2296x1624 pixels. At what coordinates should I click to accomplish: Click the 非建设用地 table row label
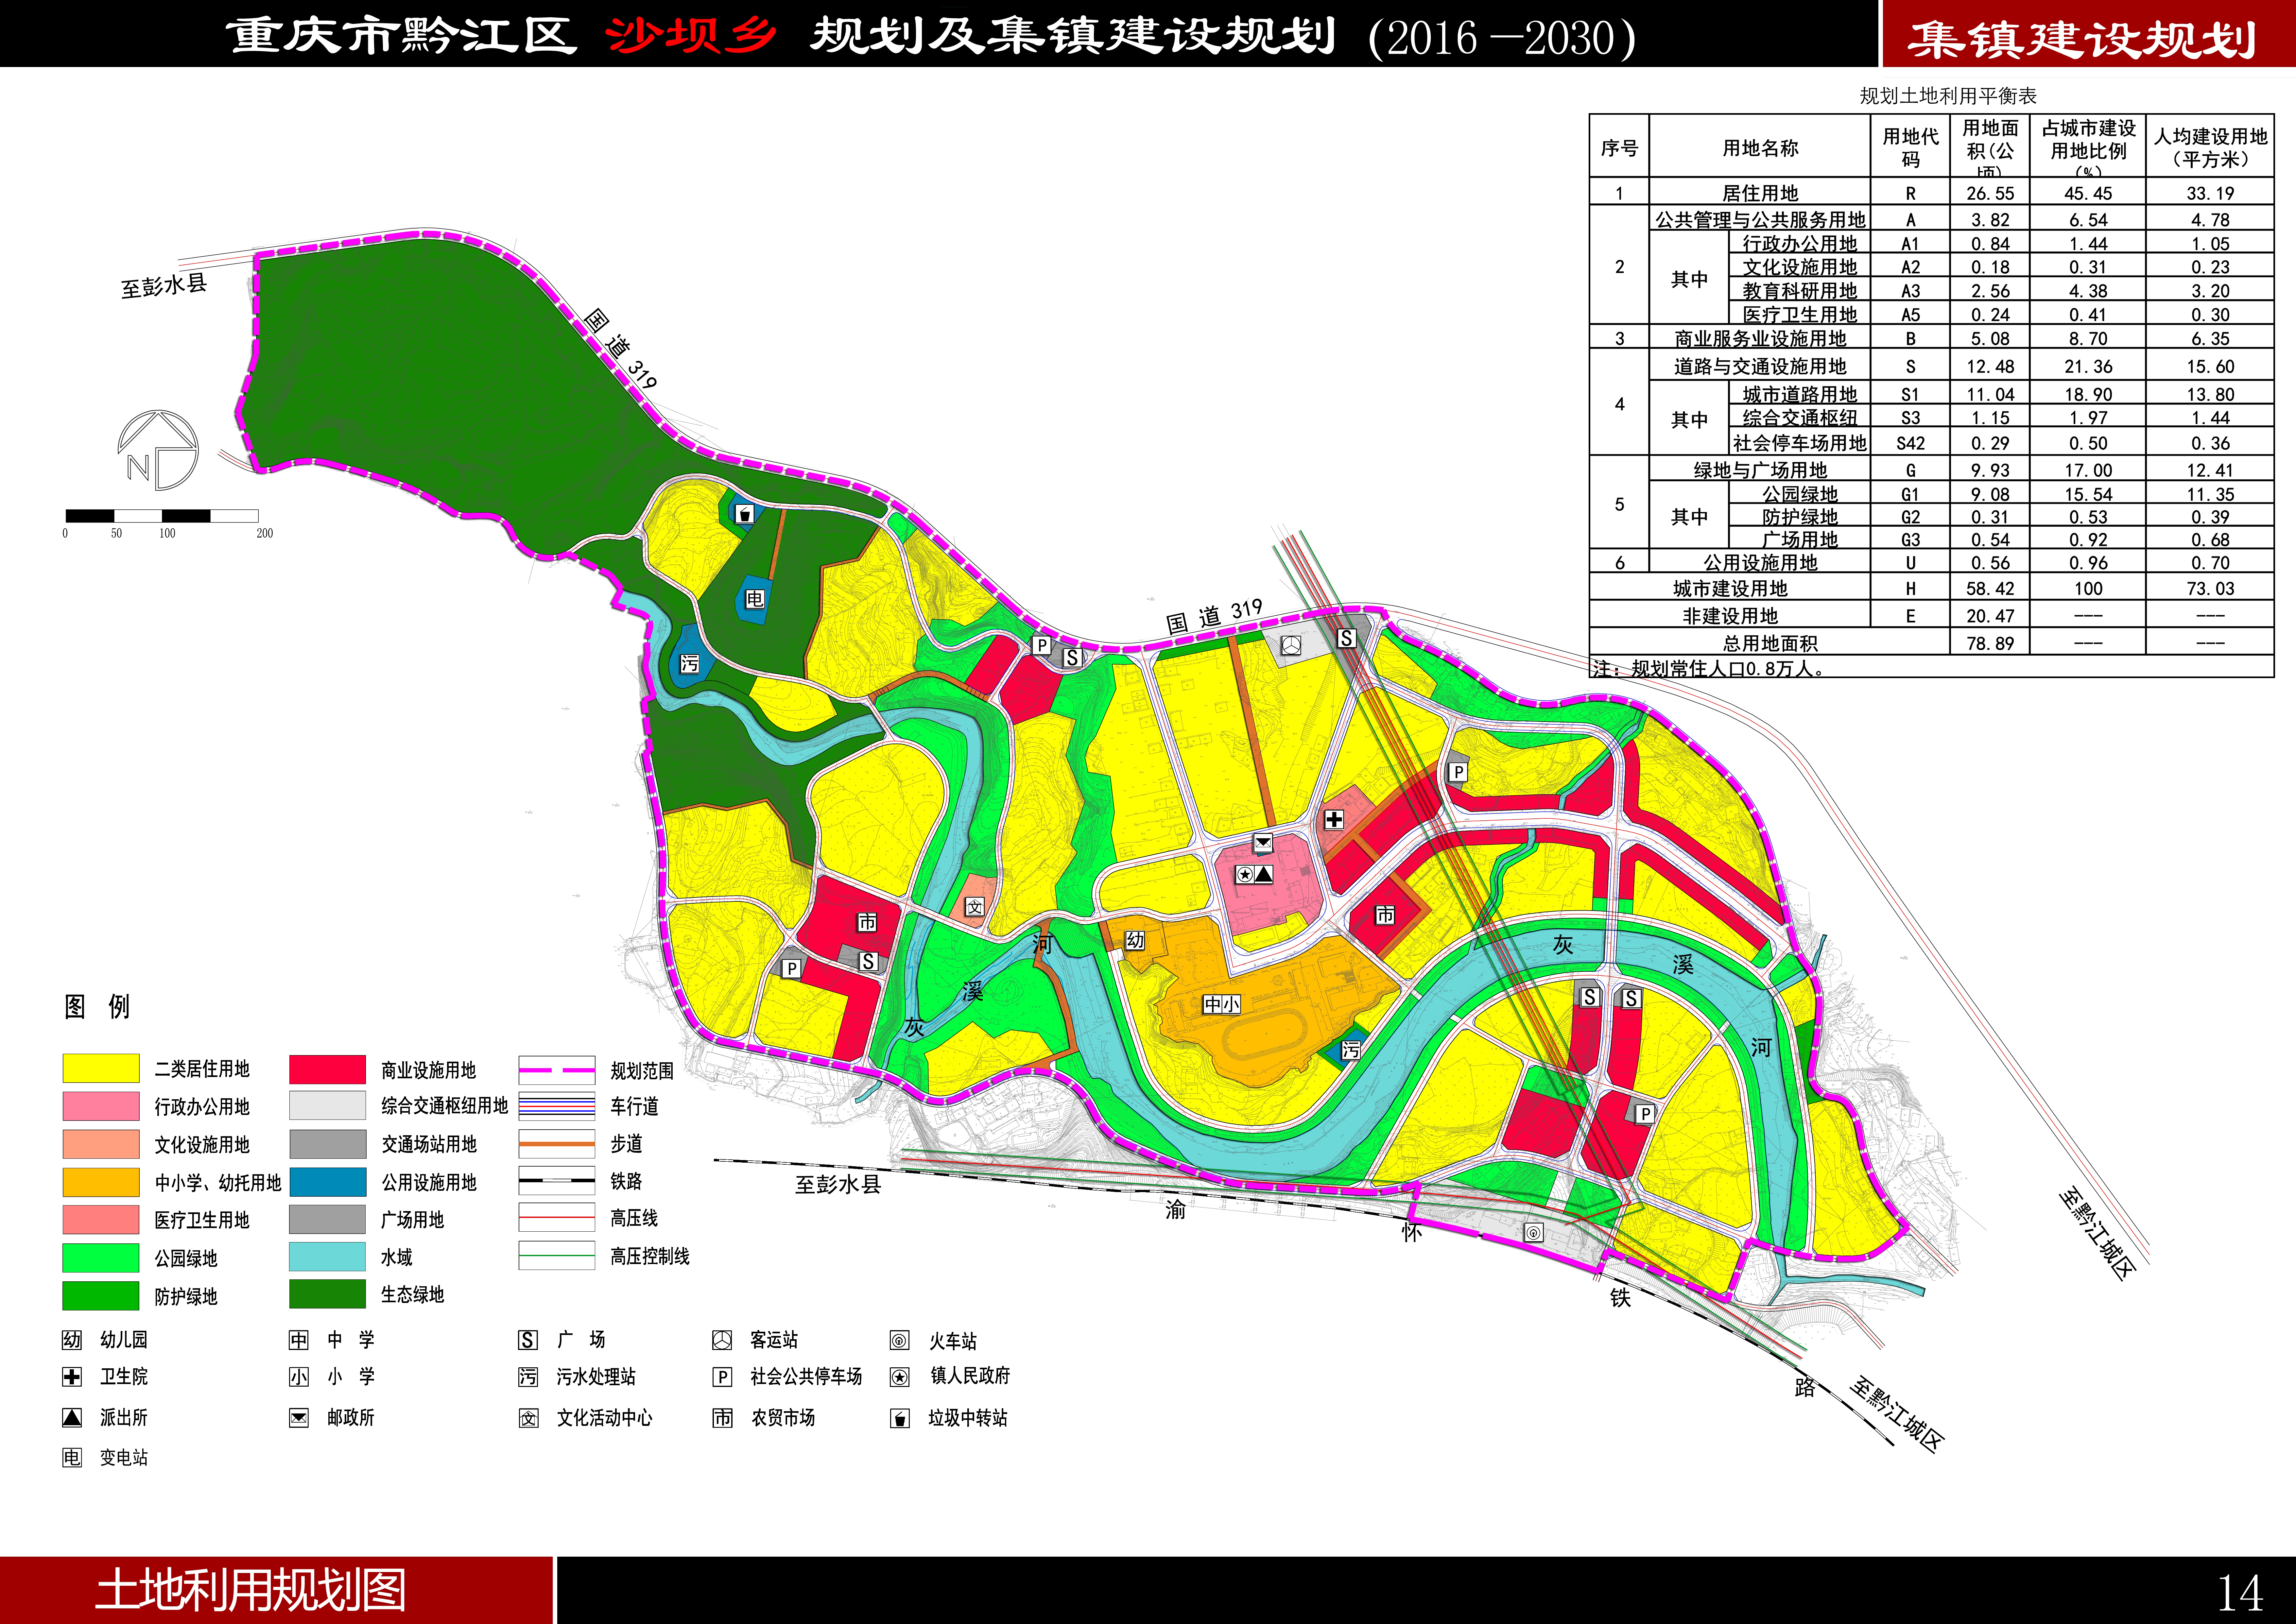(x=1730, y=616)
